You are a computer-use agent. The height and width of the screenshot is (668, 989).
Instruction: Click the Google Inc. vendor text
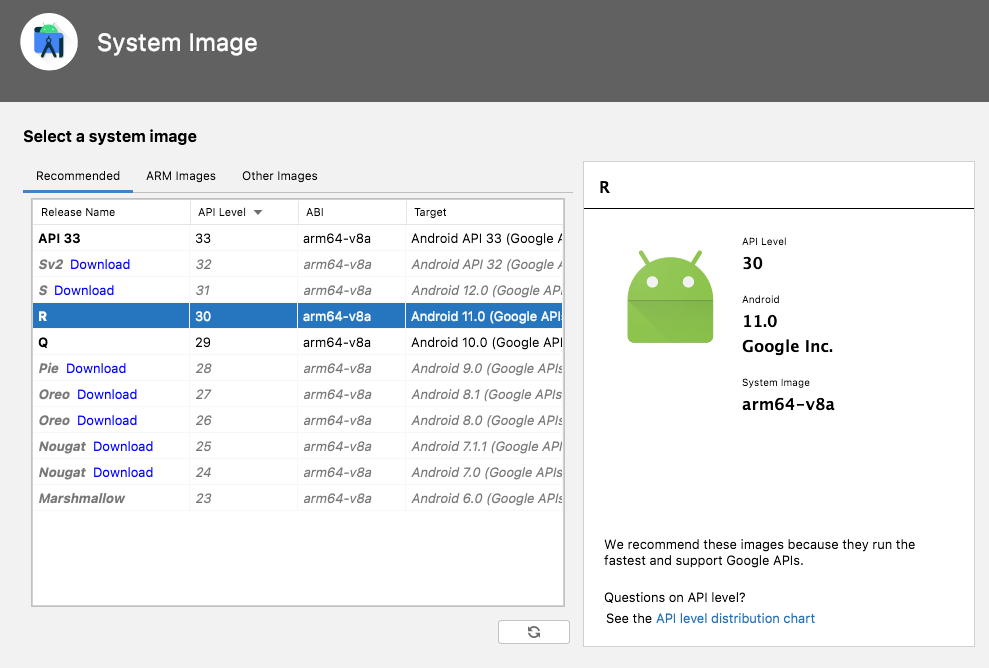coord(787,346)
